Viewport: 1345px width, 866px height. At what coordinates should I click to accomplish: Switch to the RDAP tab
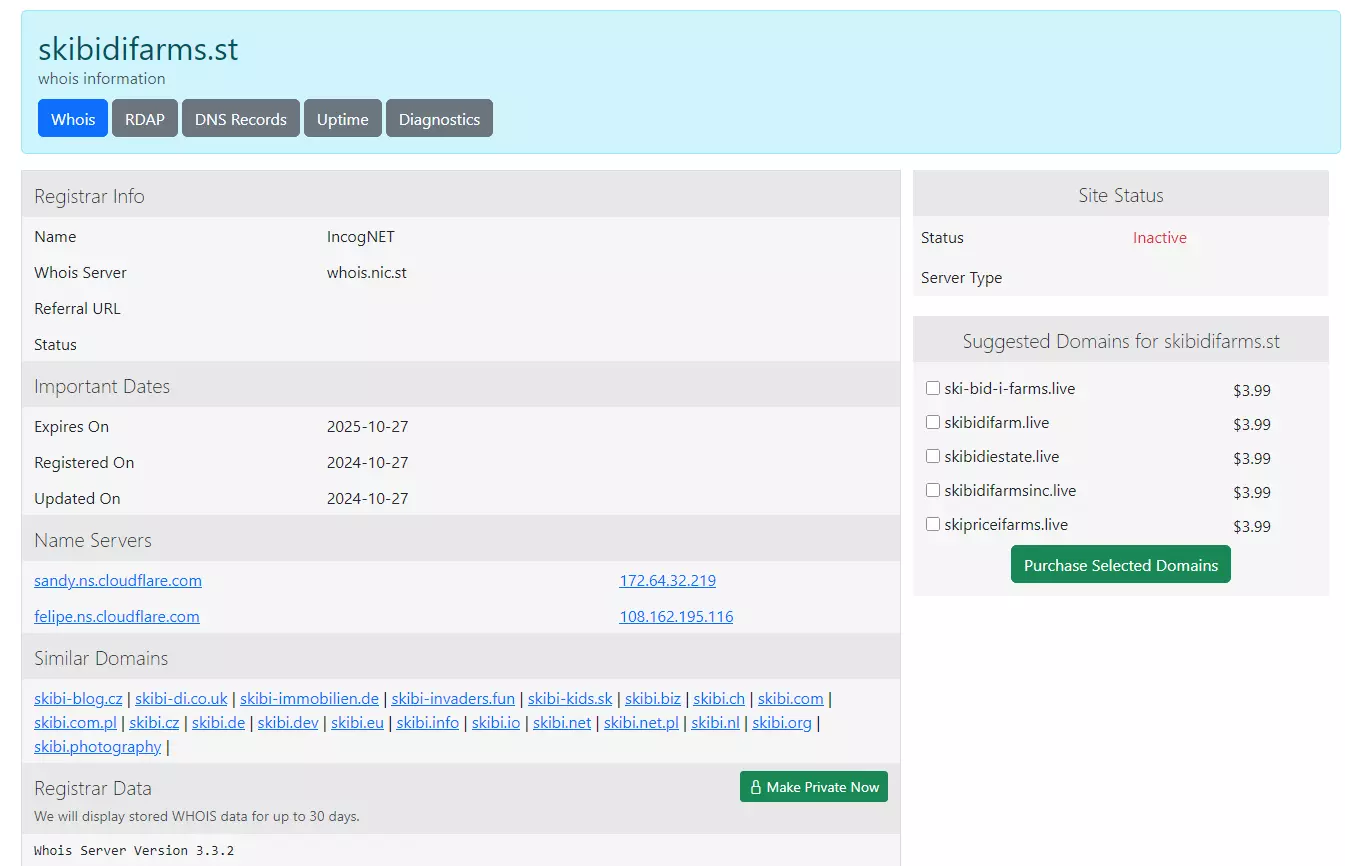pos(145,119)
